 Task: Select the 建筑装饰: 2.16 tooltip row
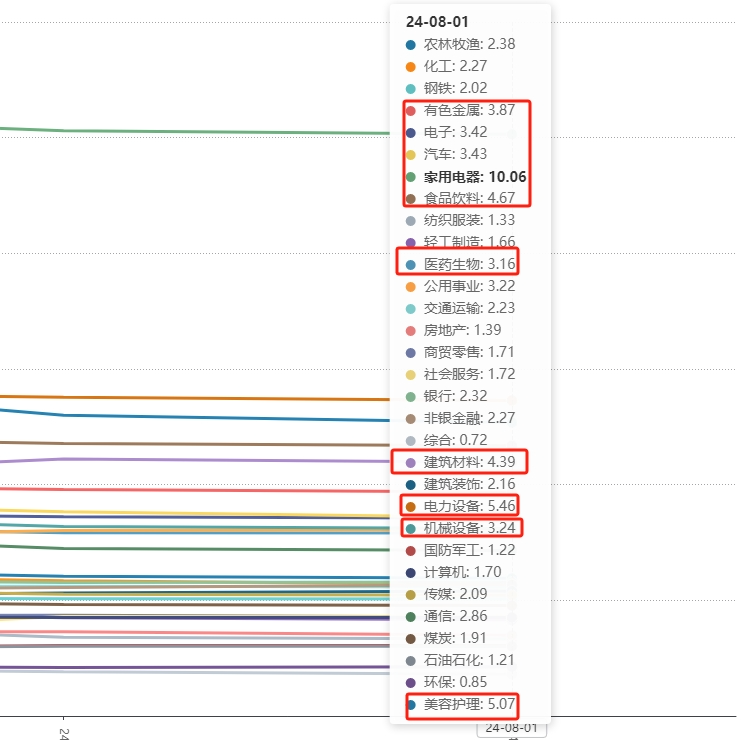(460, 484)
